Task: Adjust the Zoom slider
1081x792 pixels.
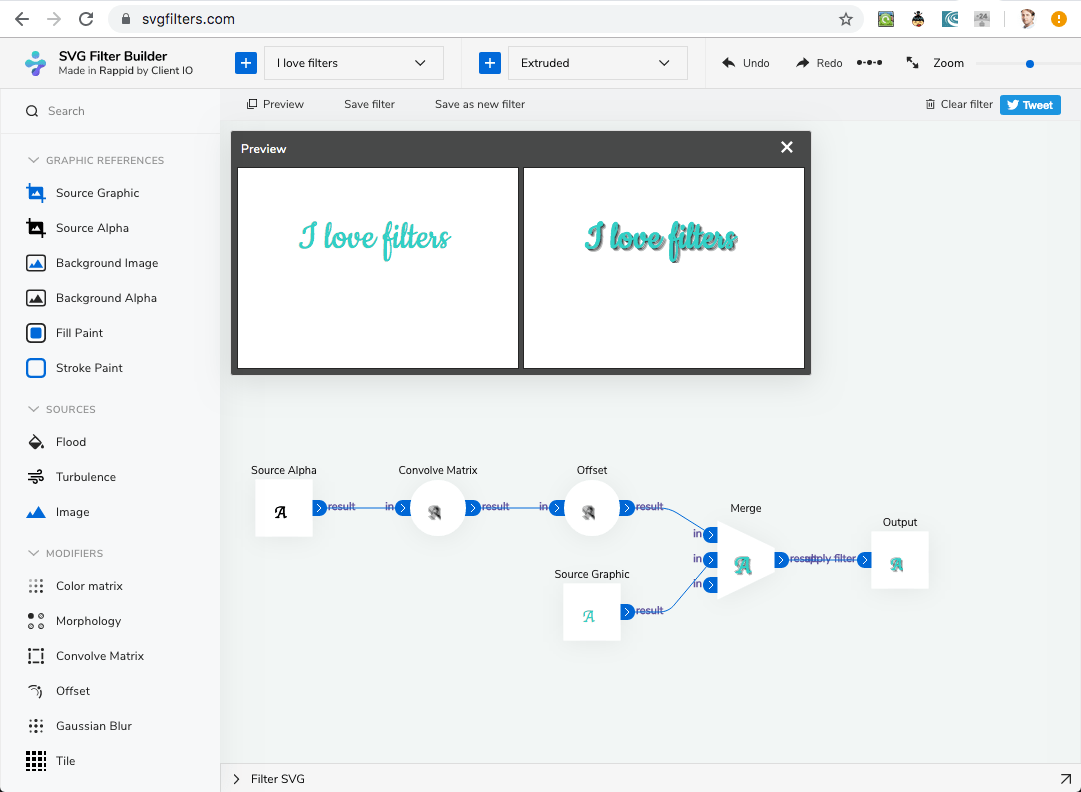Action: [x=1029, y=62]
